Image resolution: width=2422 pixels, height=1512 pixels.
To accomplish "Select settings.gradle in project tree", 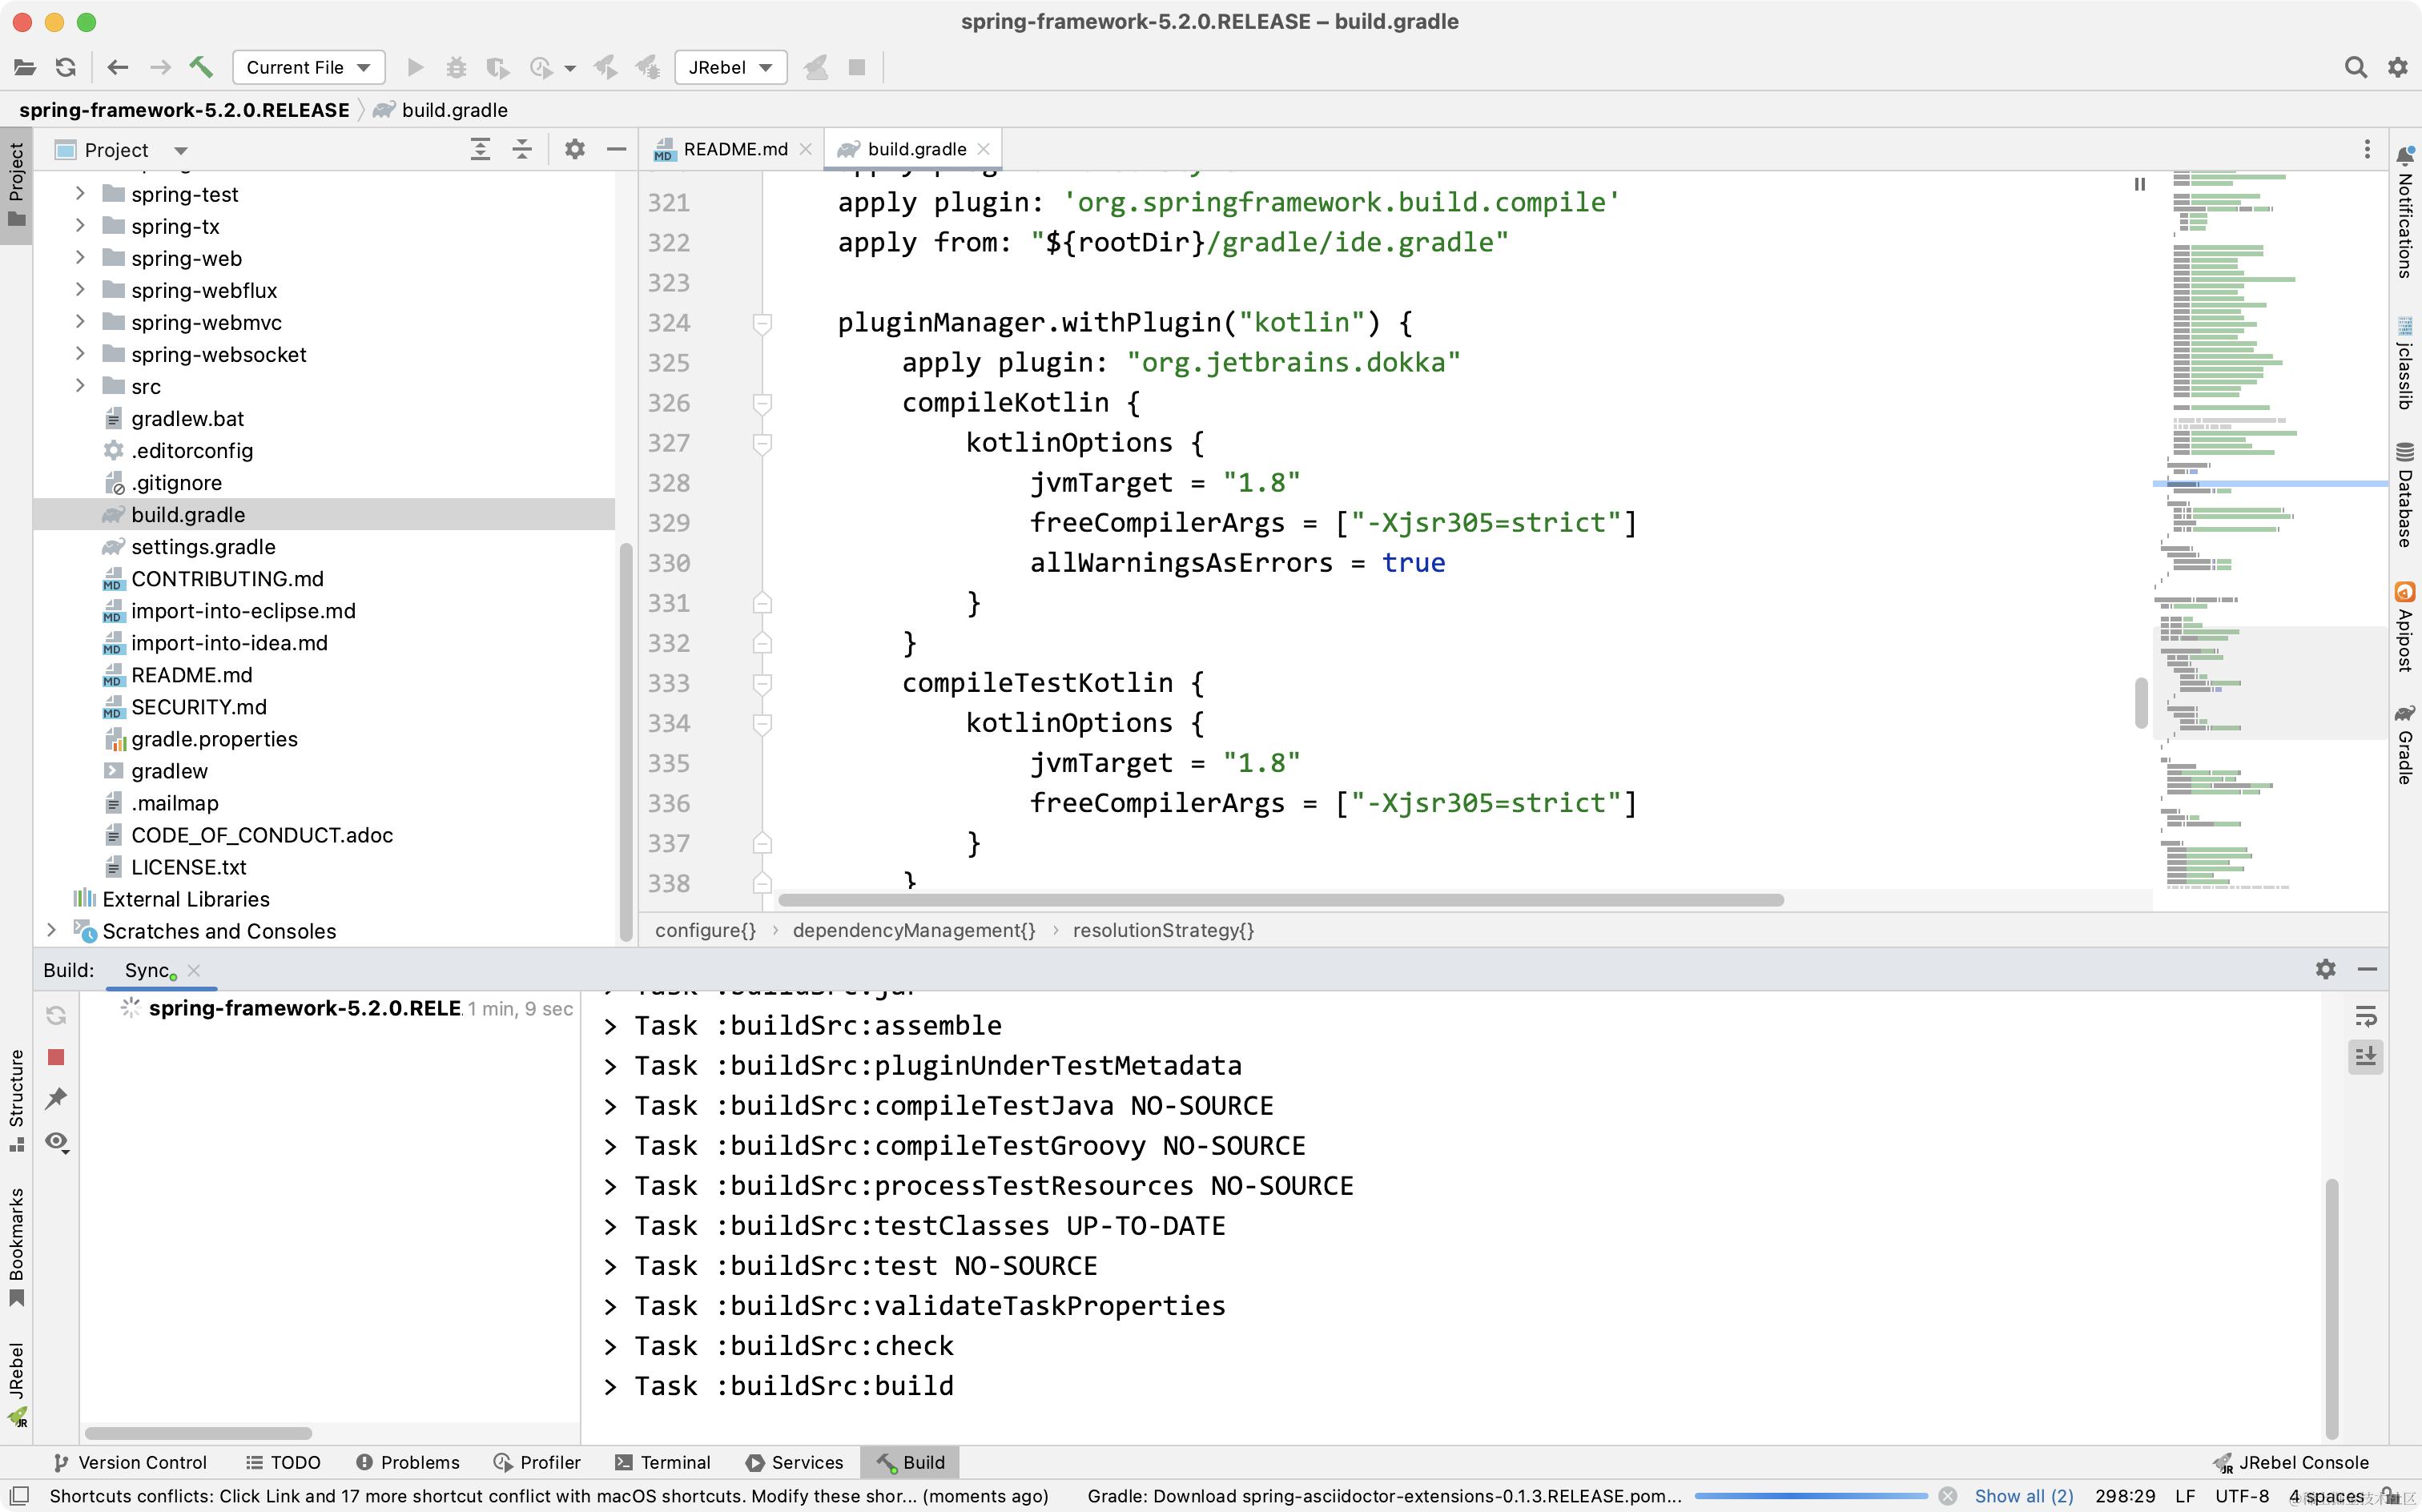I will 203,547.
